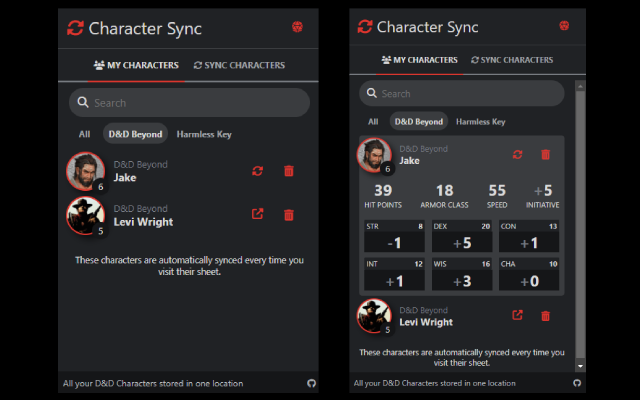Open the GitHub link in left panel footer

(311, 383)
